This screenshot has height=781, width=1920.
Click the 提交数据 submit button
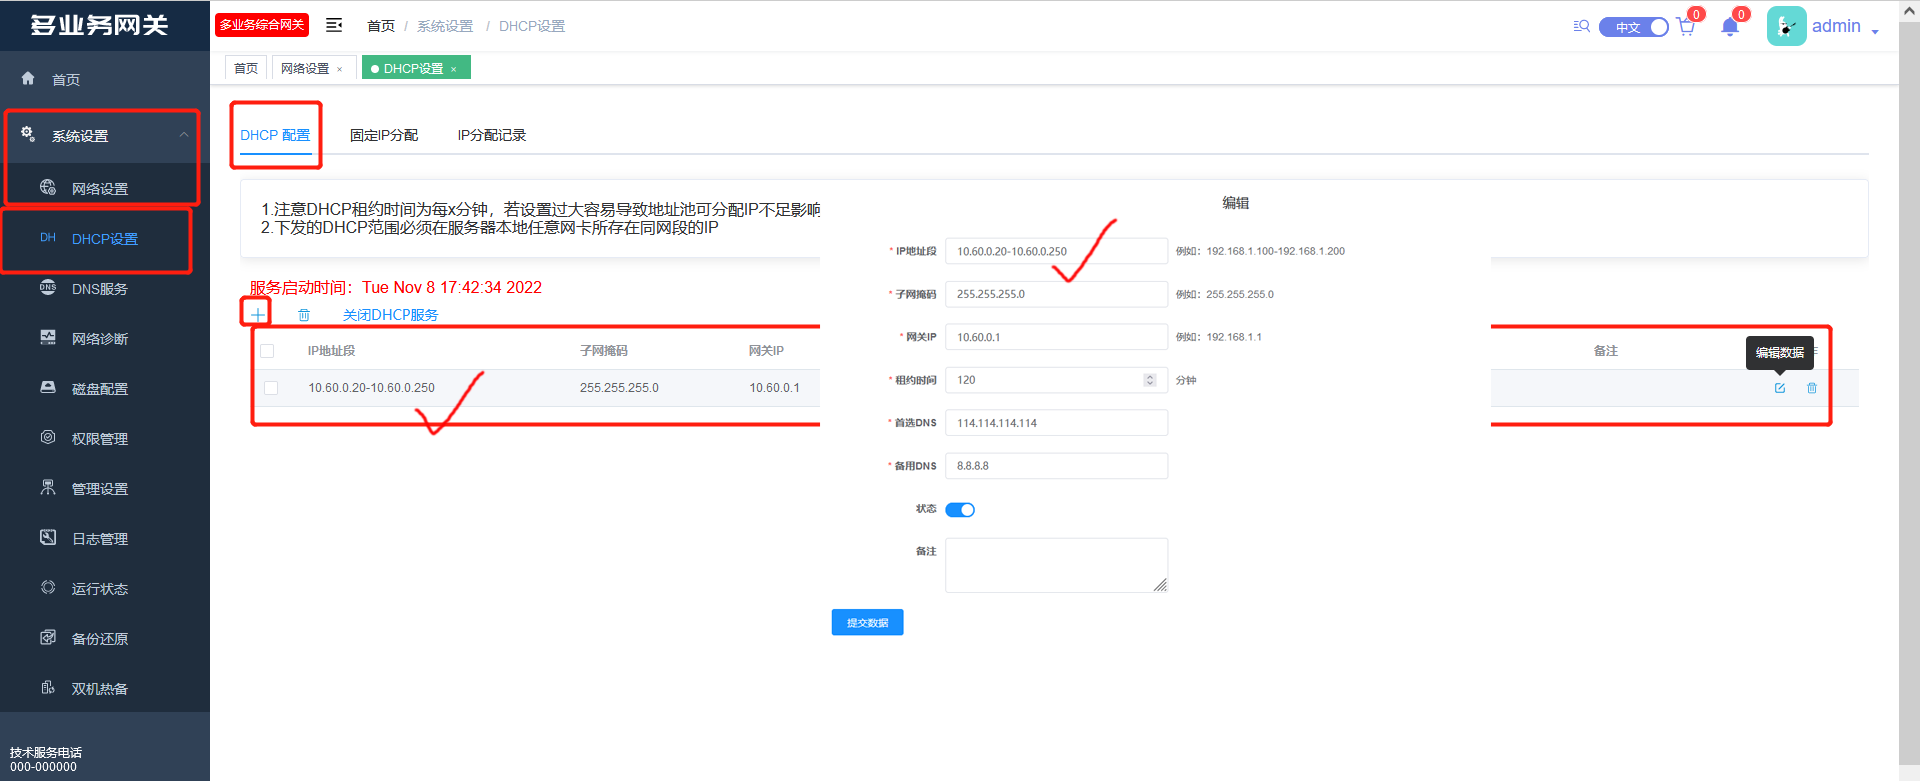(867, 622)
